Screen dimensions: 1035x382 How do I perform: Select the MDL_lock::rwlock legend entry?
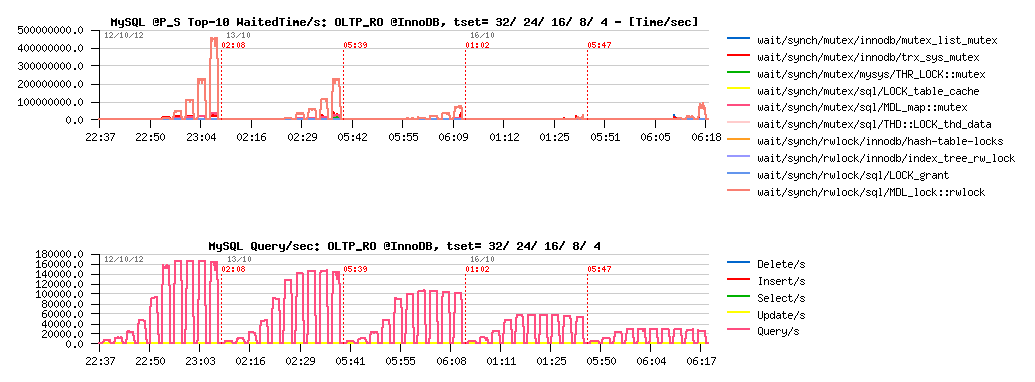pos(871,192)
